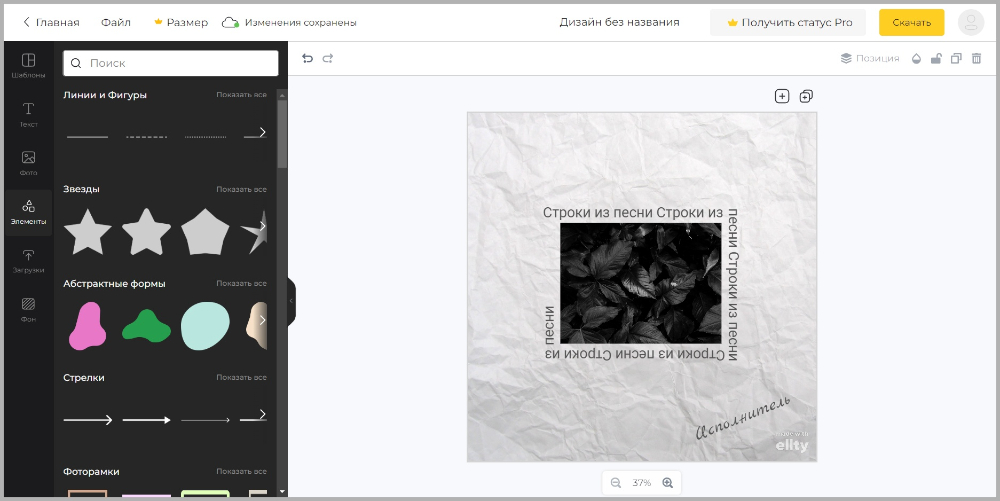
Task: Toggle the lock icon in toolbar
Action: click(x=936, y=59)
